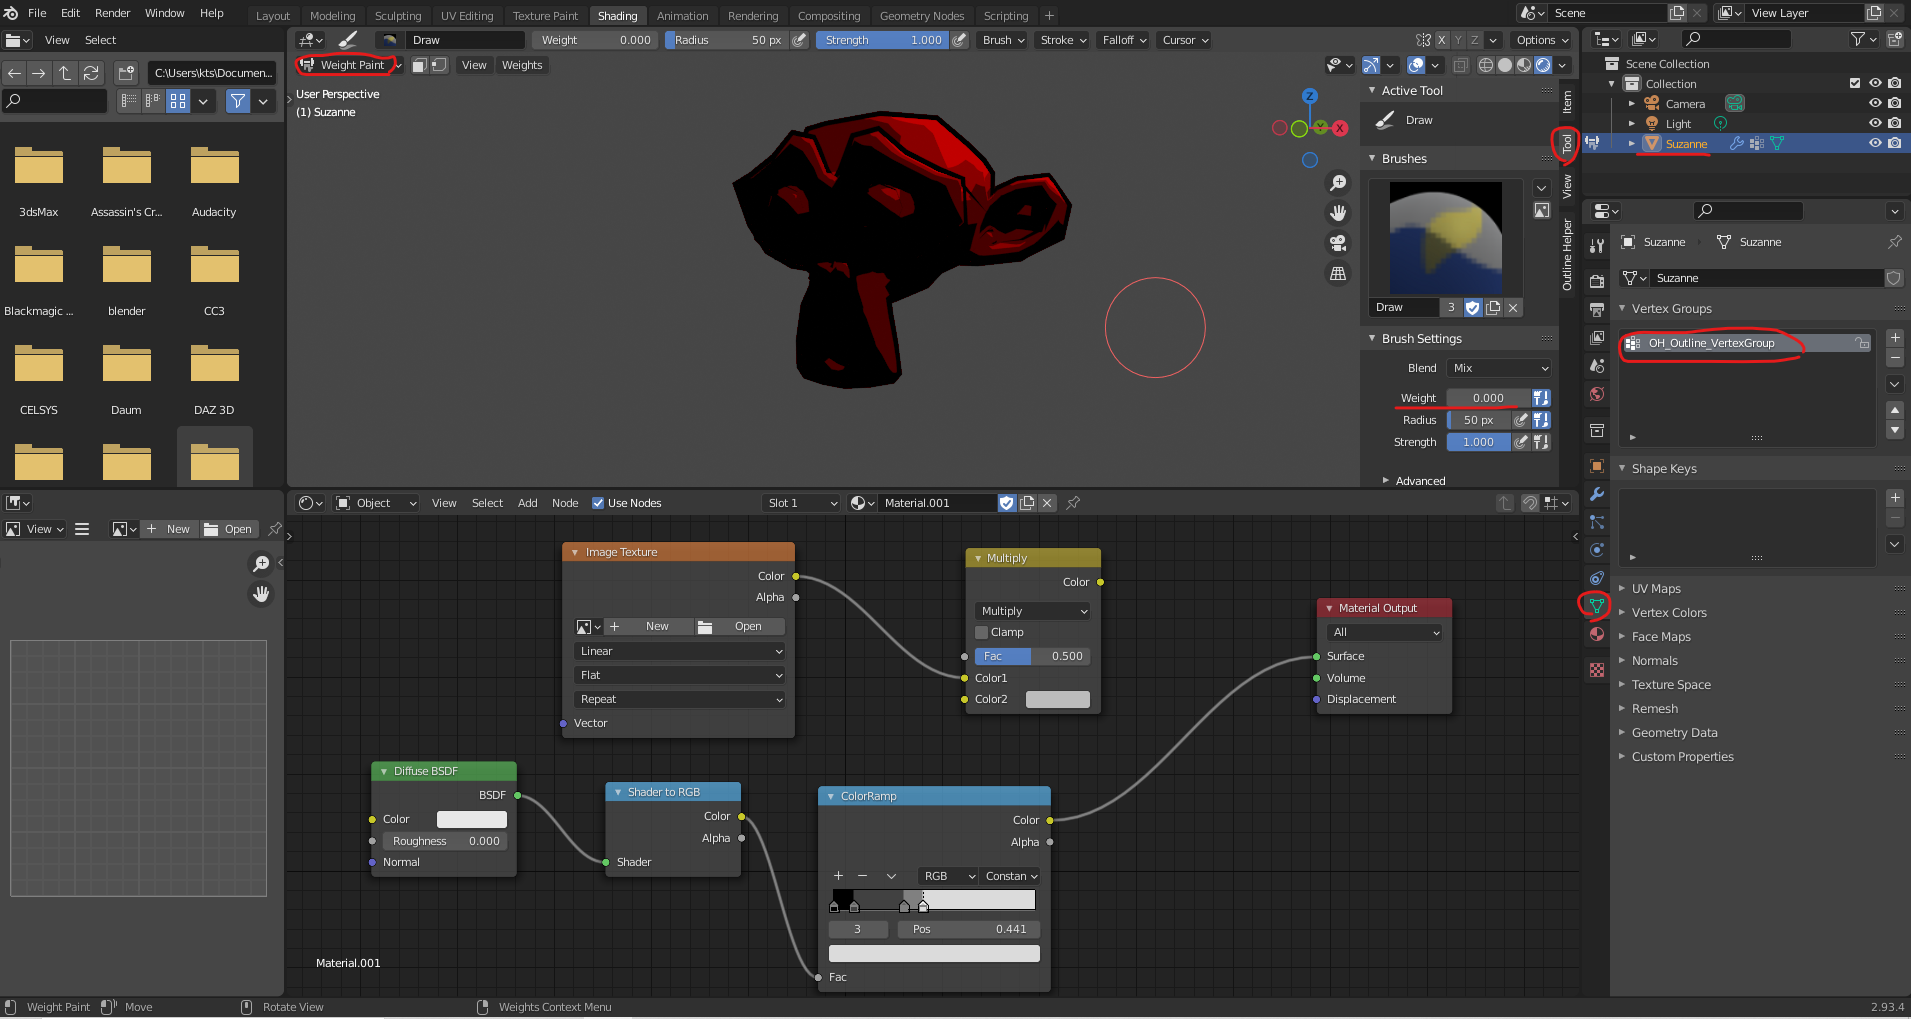
Task: Toggle Use Nodes checkbox
Action: pos(598,503)
